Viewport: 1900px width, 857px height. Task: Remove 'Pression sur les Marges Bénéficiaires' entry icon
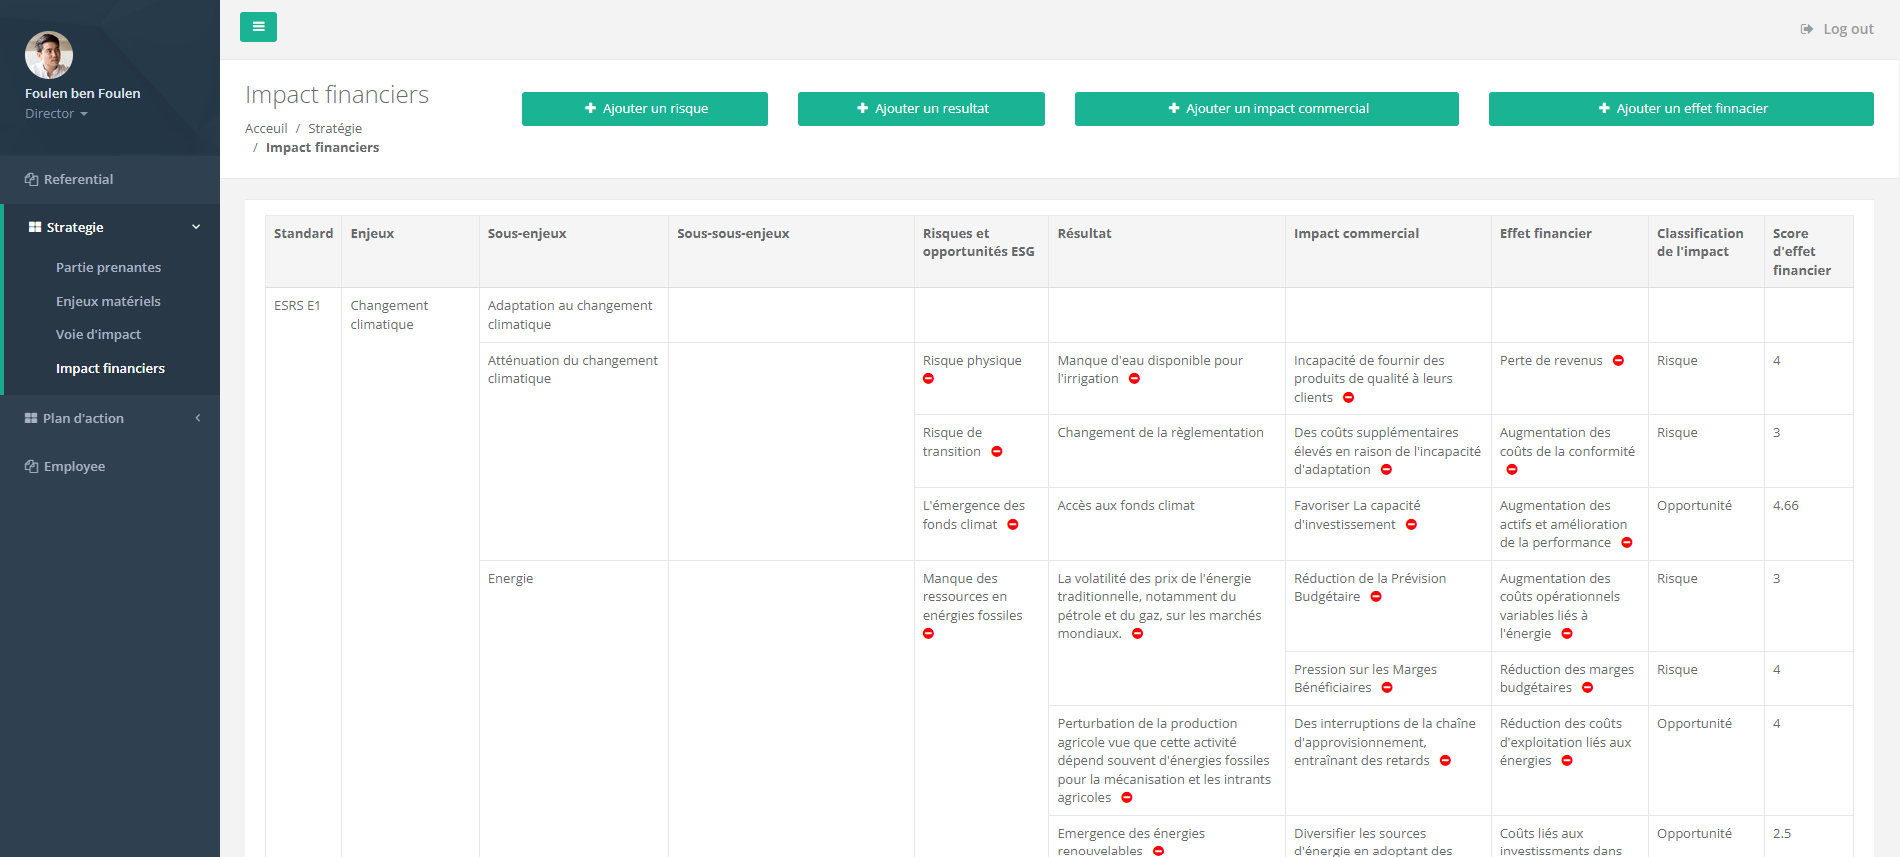pyautogui.click(x=1387, y=688)
